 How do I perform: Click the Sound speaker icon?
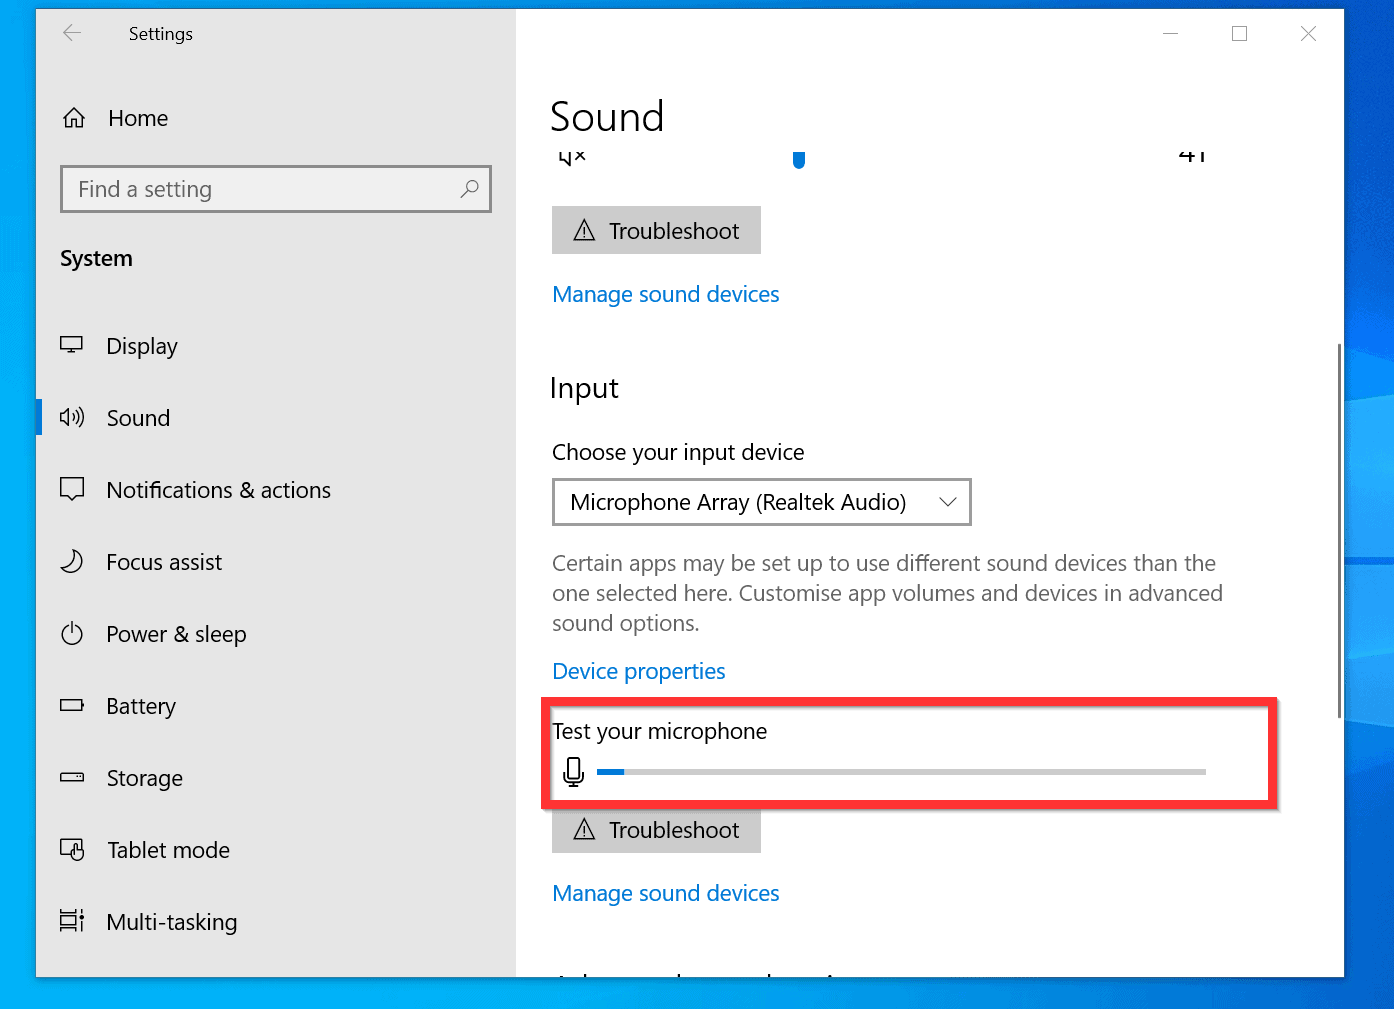[72, 417]
